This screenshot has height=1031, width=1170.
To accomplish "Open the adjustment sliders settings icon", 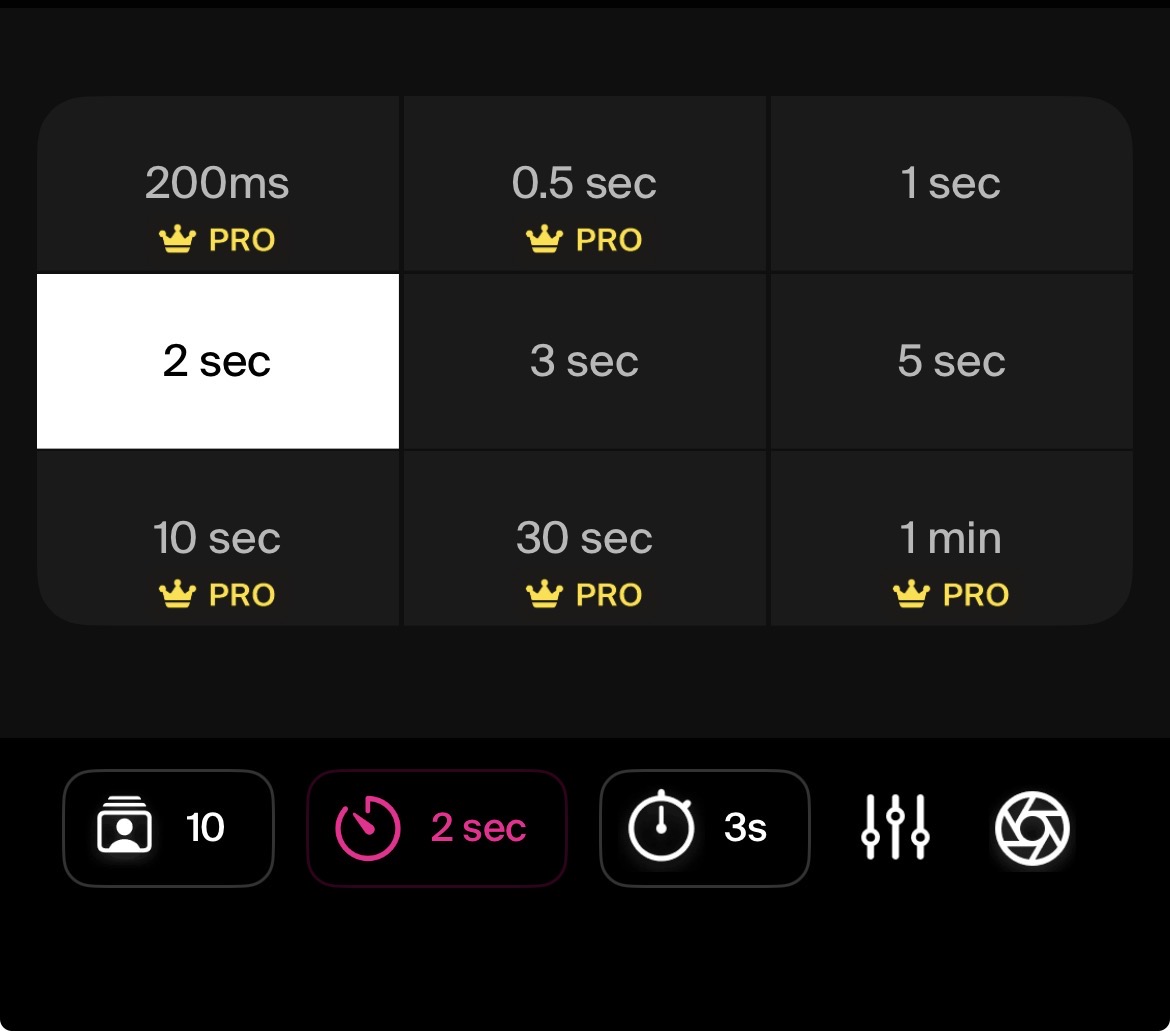I will pyautogui.click(x=894, y=827).
